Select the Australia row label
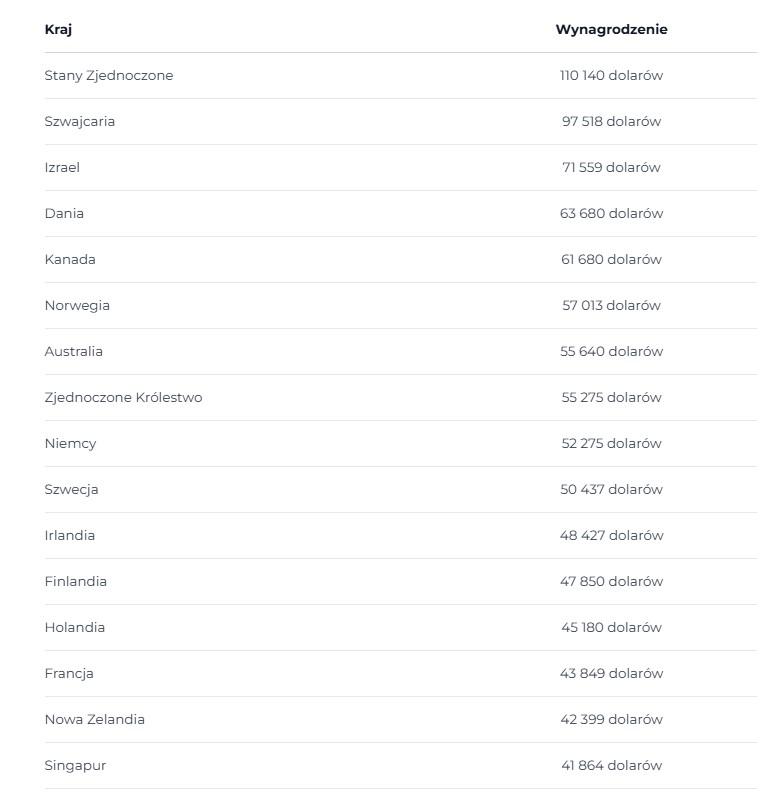The image size is (779, 793). coord(74,351)
